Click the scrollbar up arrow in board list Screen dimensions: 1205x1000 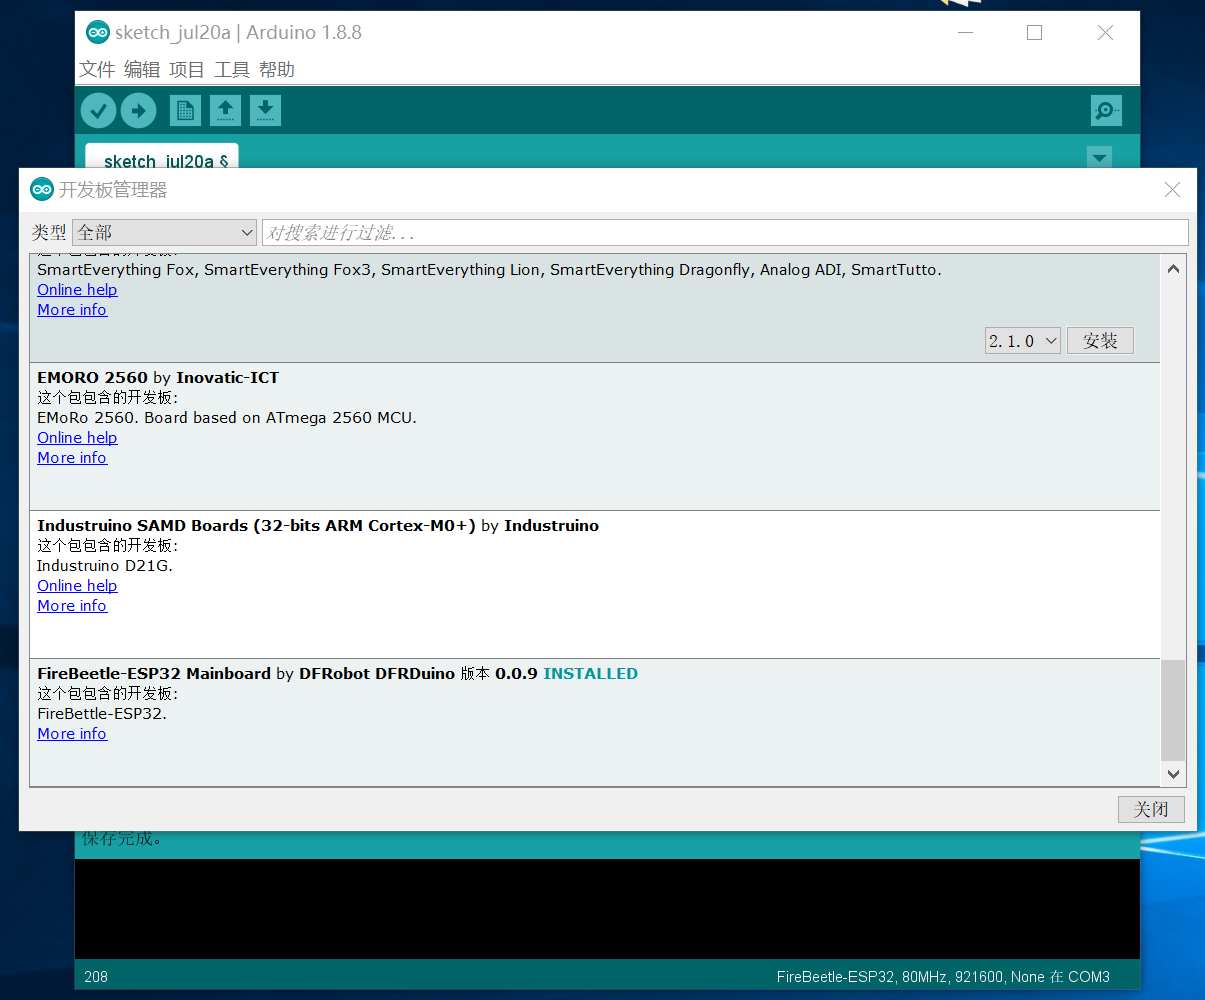pyautogui.click(x=1173, y=268)
